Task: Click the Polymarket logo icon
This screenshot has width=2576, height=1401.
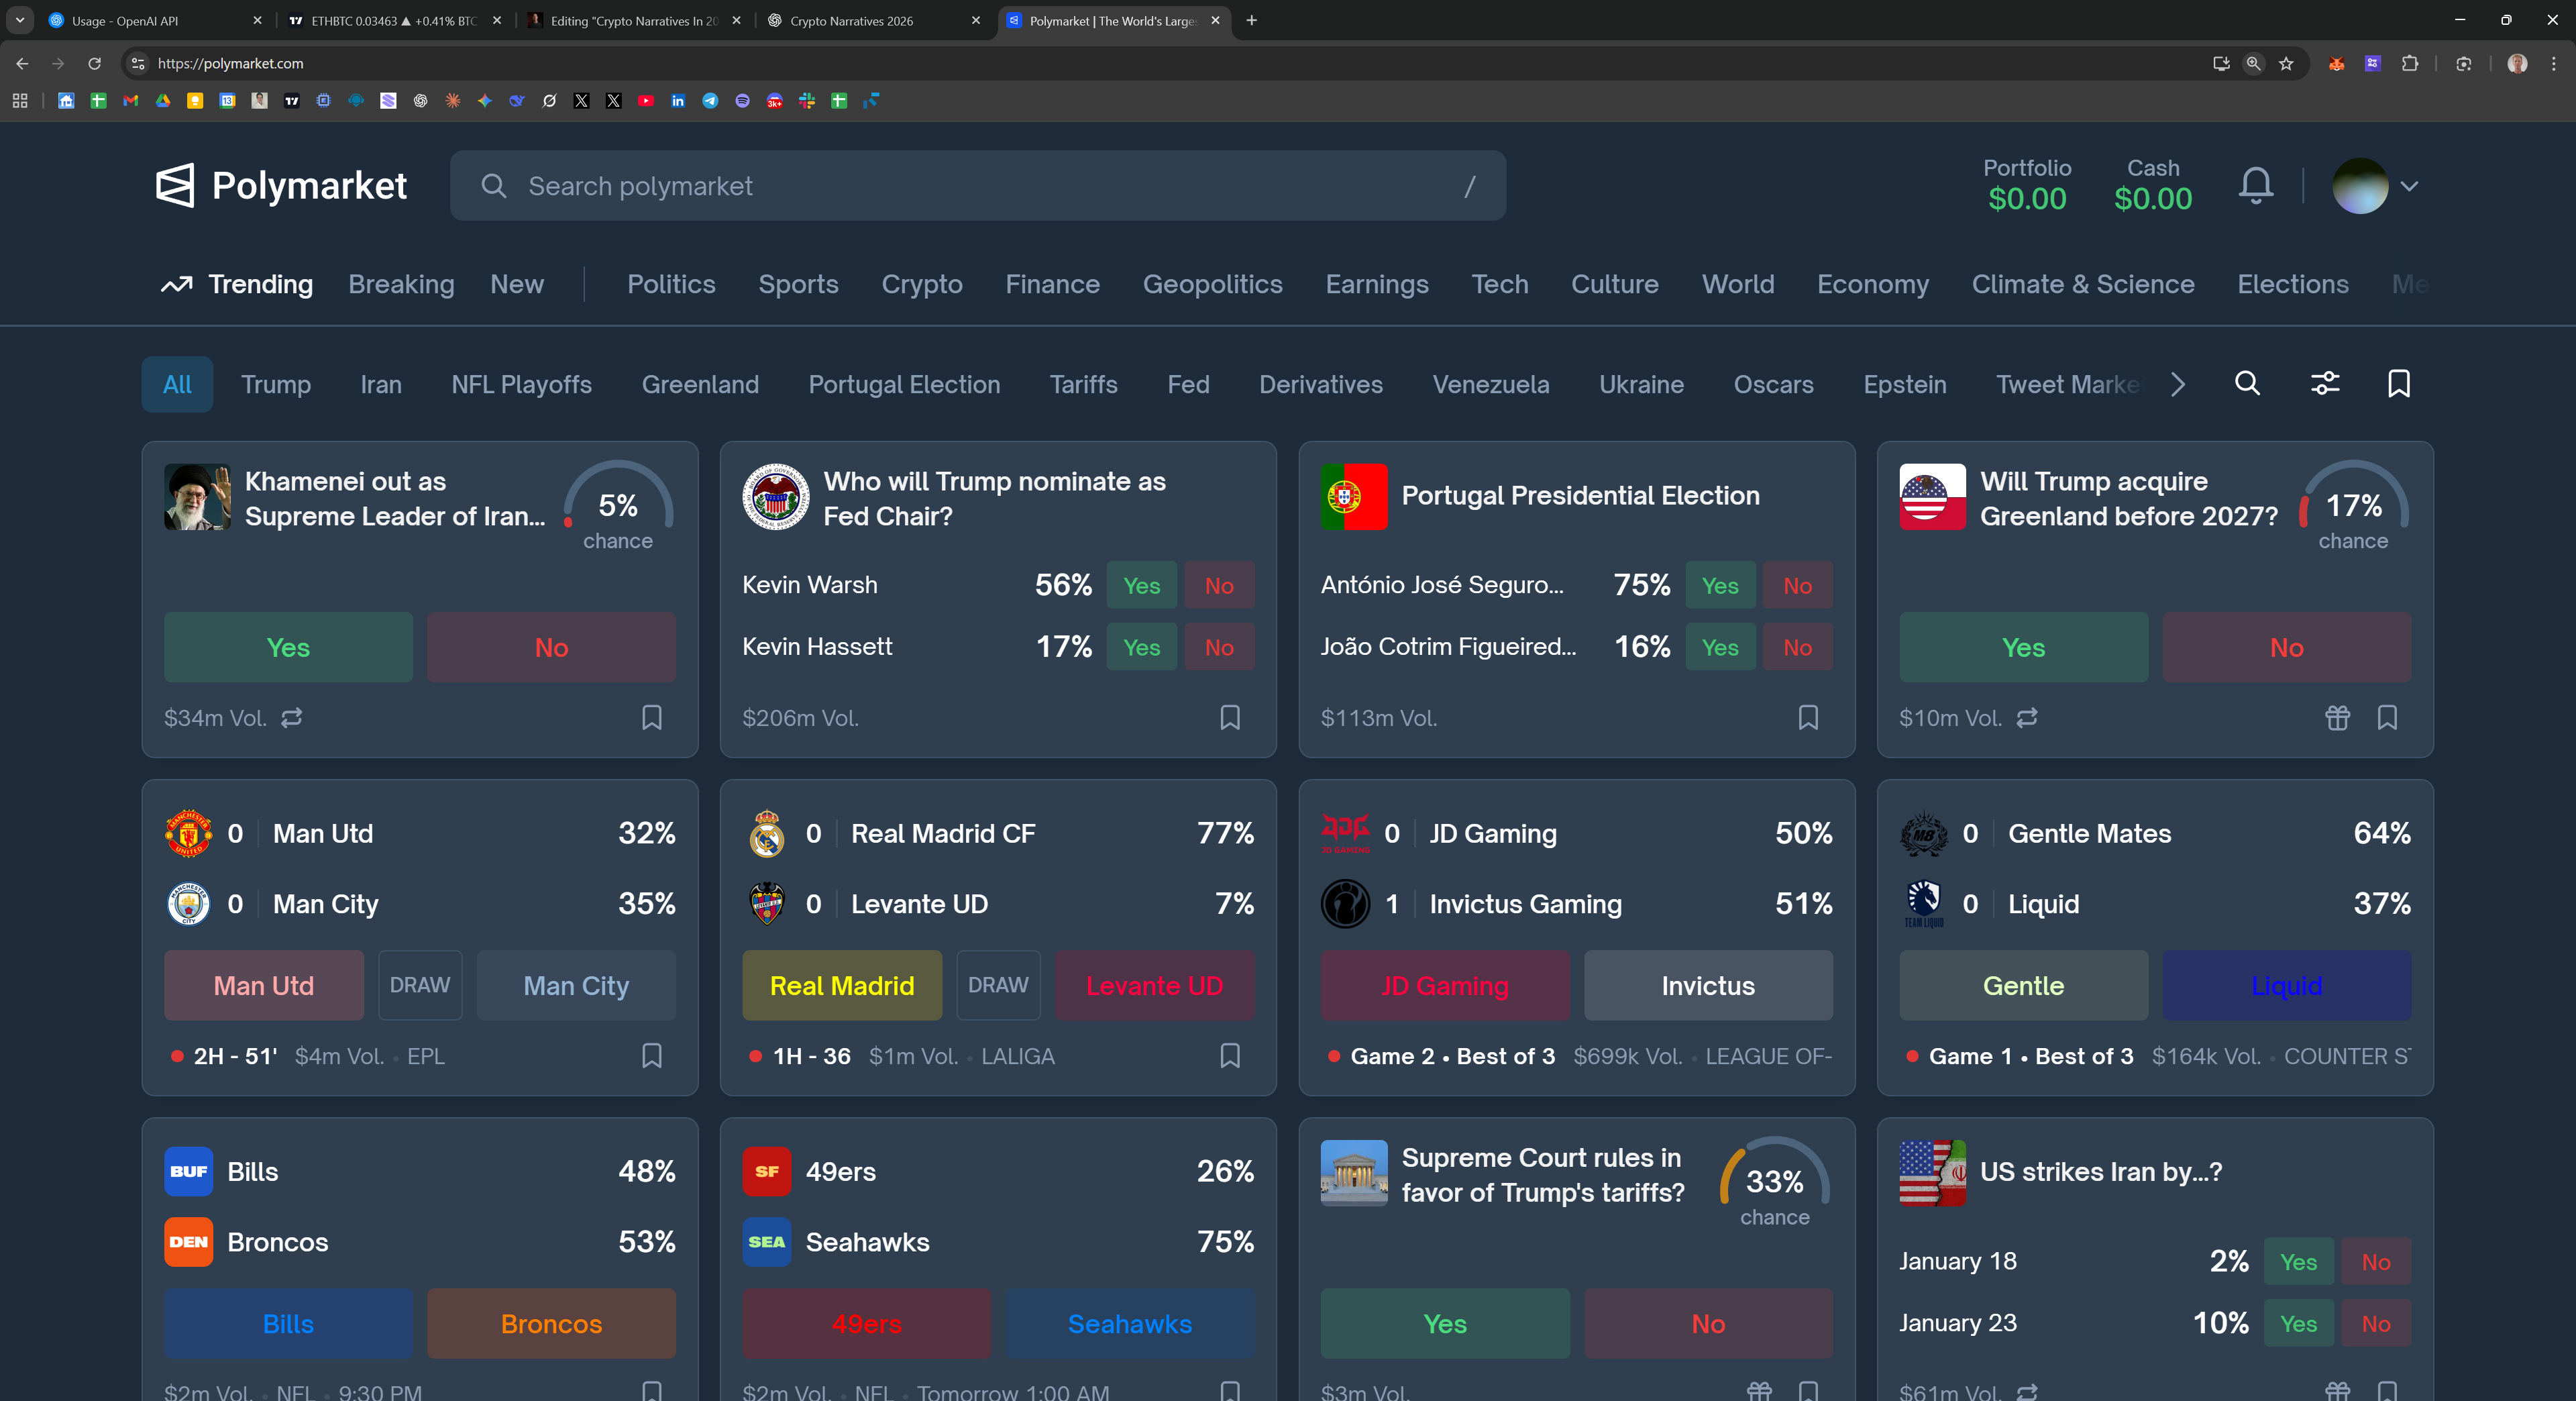Action: pos(175,186)
